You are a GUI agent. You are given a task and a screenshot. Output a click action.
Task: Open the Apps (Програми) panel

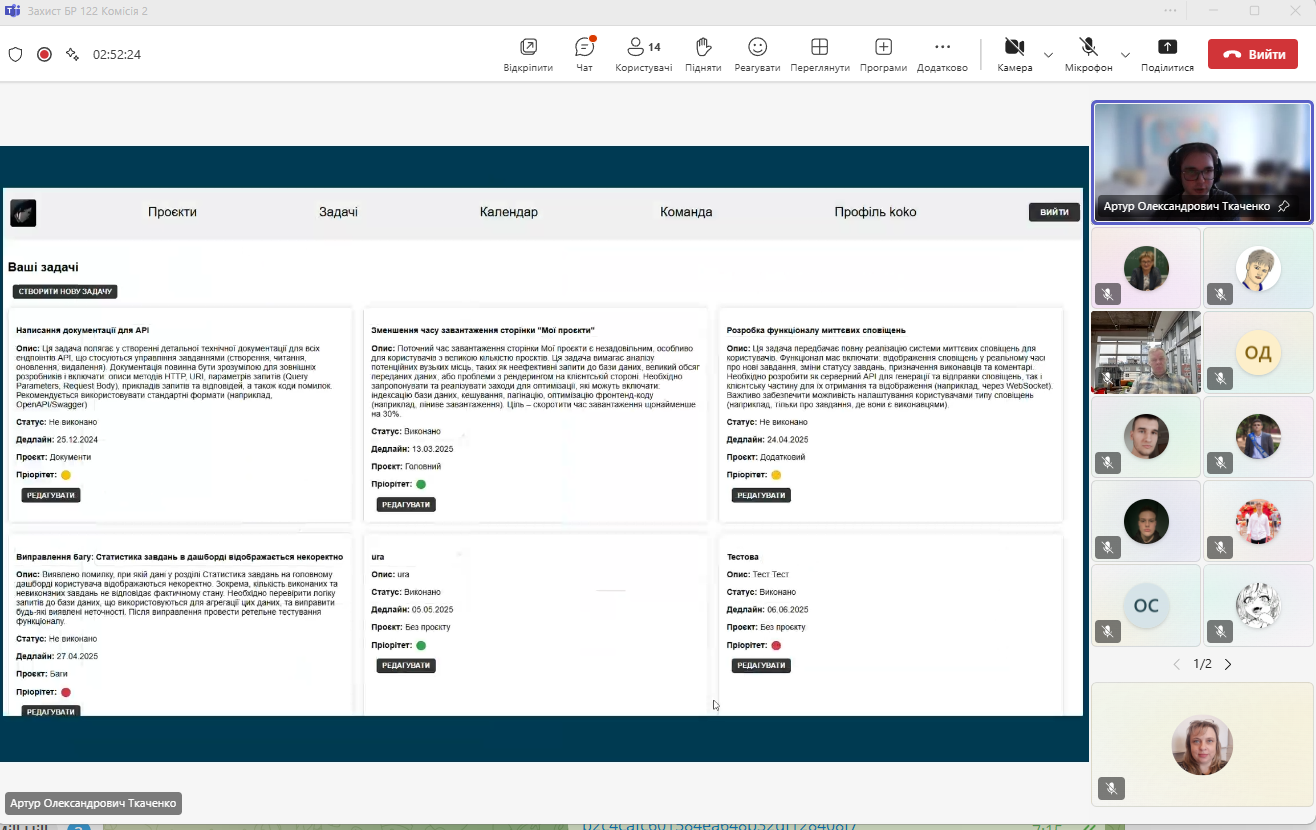[883, 54]
